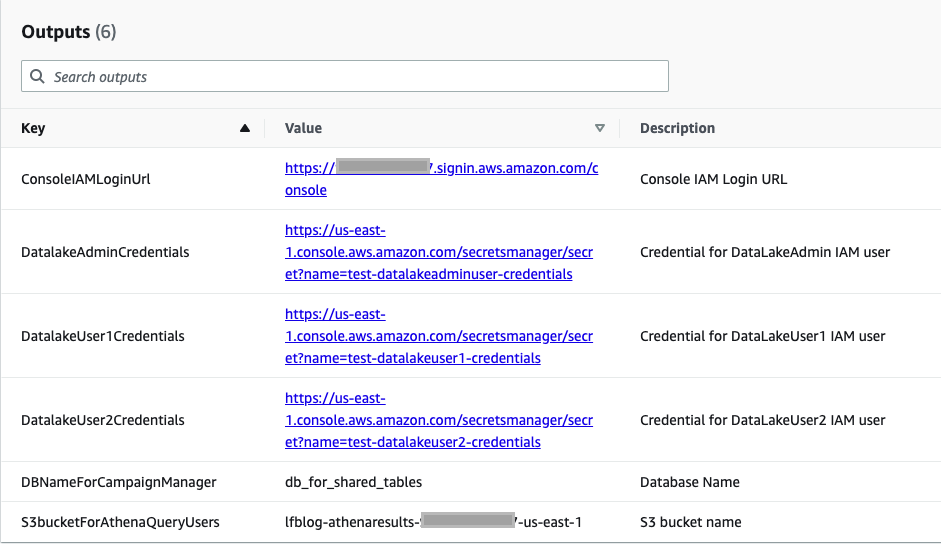This screenshot has width=941, height=545.
Task: Select the ConsoleIAMLoginUrl key cell
Action: pyautogui.click(x=86, y=179)
